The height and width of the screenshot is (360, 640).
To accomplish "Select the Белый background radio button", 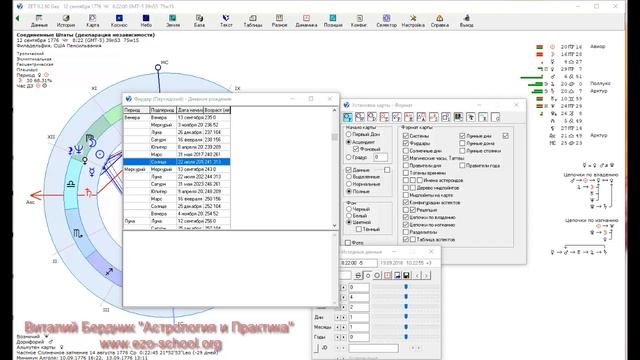I will [x=349, y=215].
